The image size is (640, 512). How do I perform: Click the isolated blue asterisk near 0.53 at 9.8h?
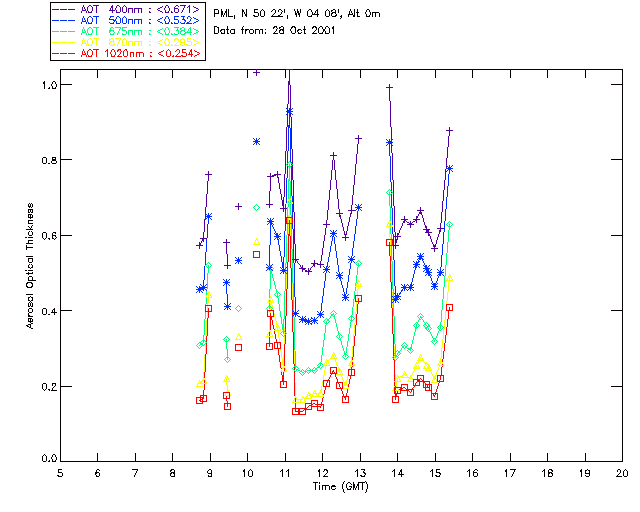(238, 260)
